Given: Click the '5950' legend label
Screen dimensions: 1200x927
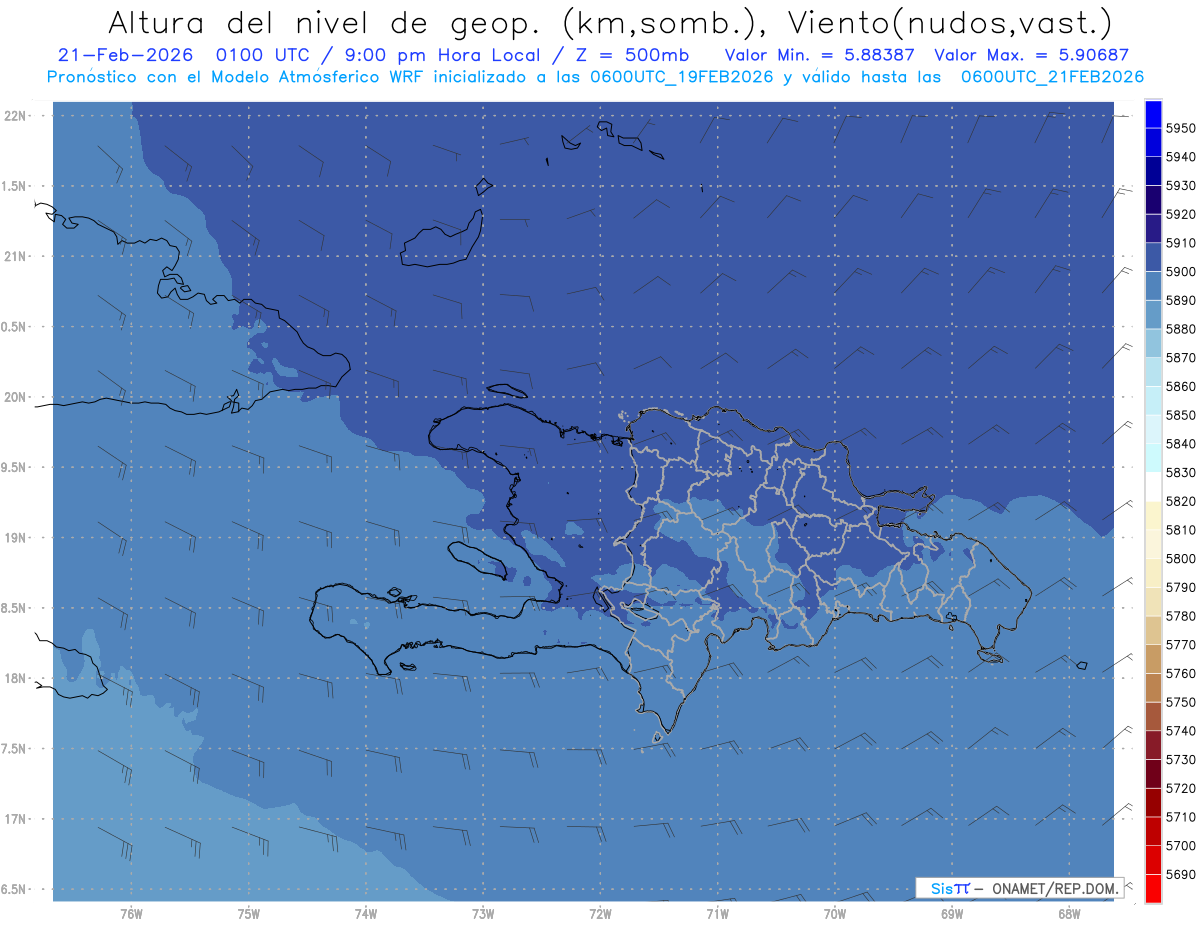Looking at the screenshot, I should [1181, 129].
